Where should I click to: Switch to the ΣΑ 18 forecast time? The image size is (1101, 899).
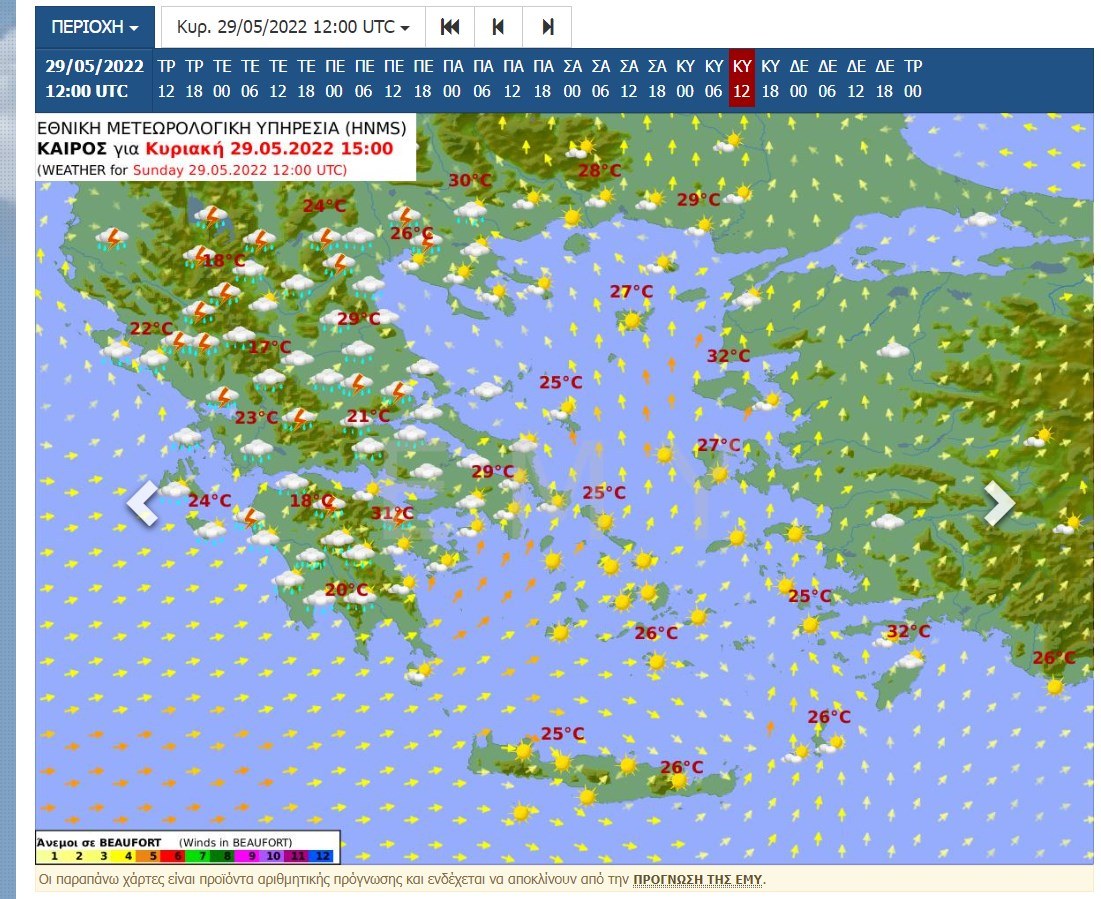coord(656,78)
